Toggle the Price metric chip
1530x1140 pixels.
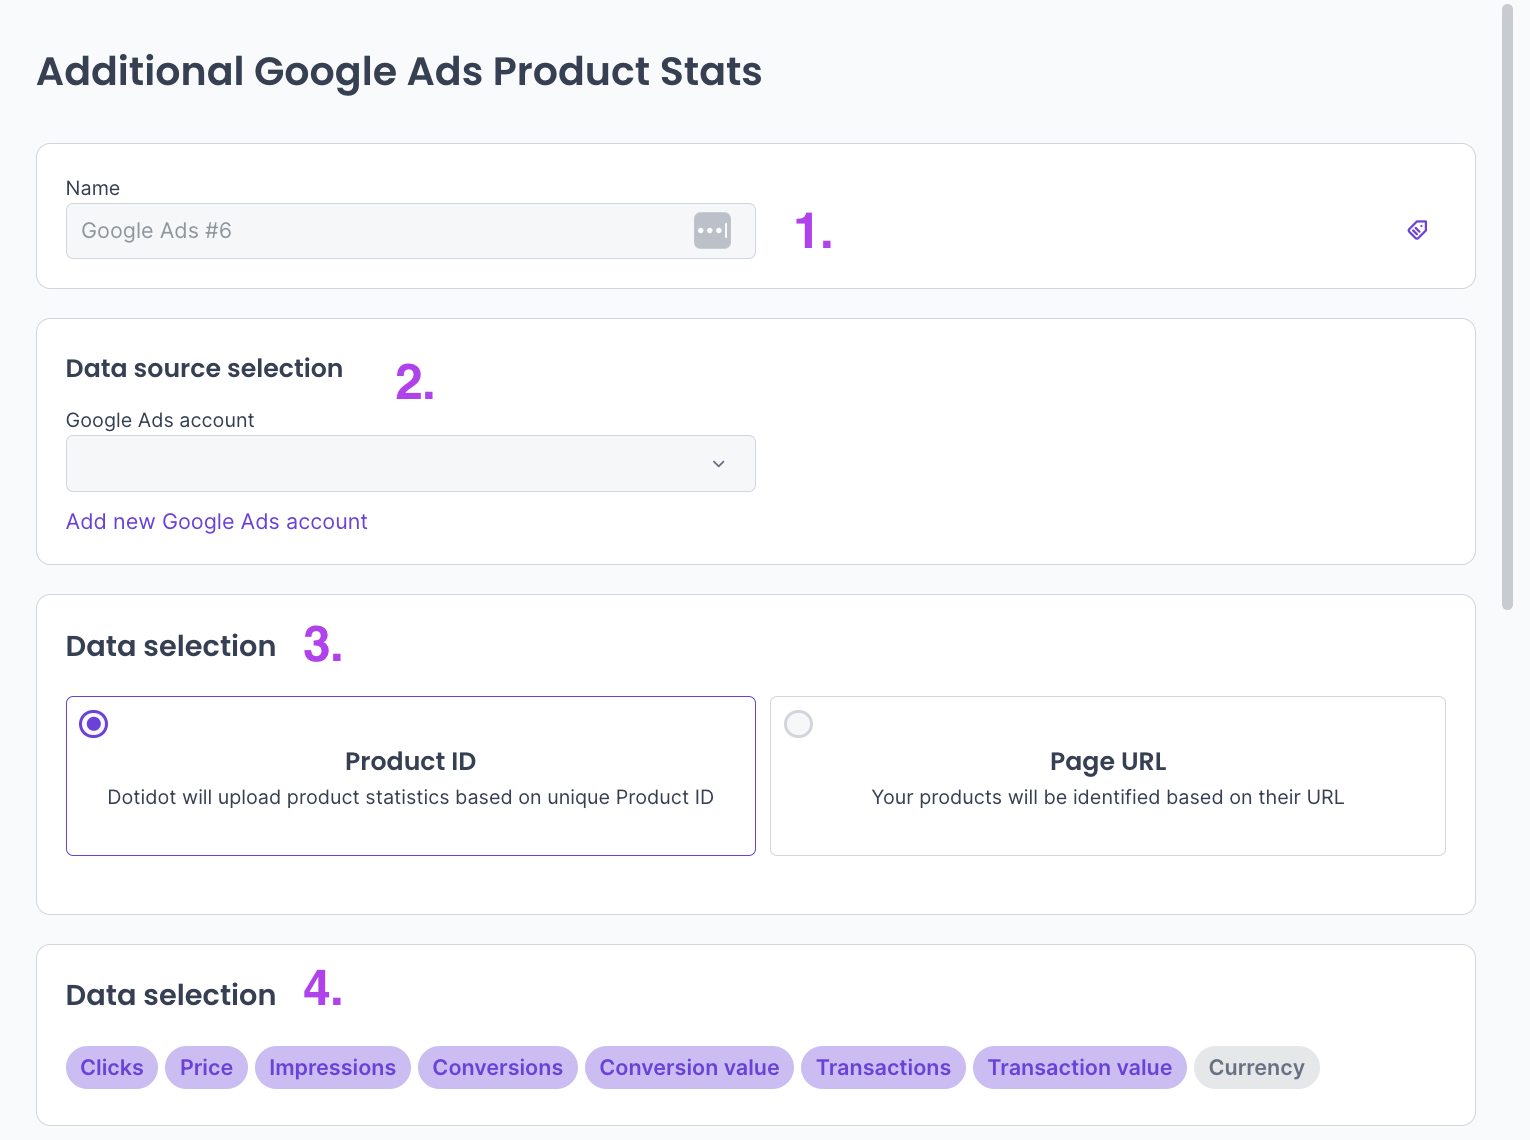point(206,1068)
